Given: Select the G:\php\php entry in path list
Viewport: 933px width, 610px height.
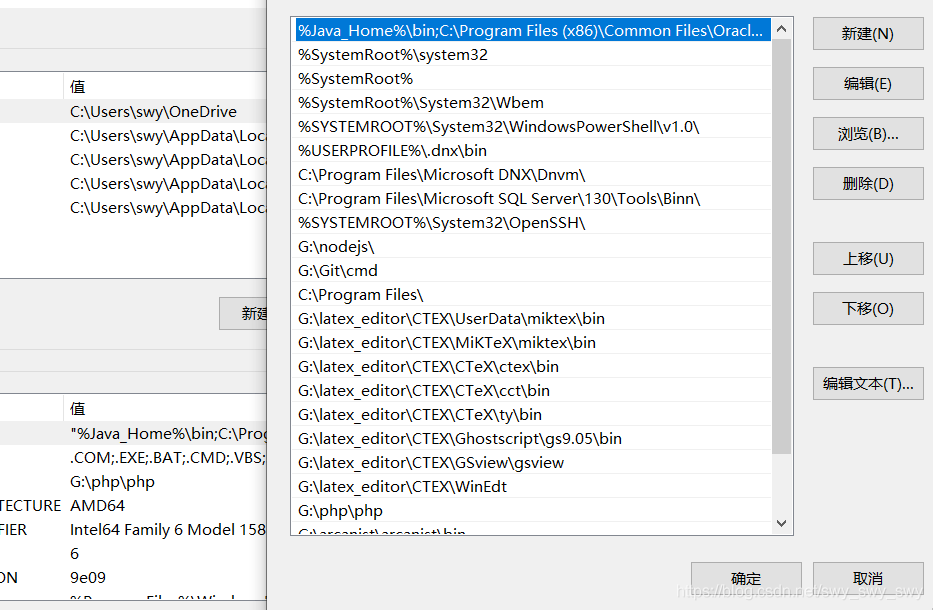Looking at the screenshot, I should tap(533, 511).
